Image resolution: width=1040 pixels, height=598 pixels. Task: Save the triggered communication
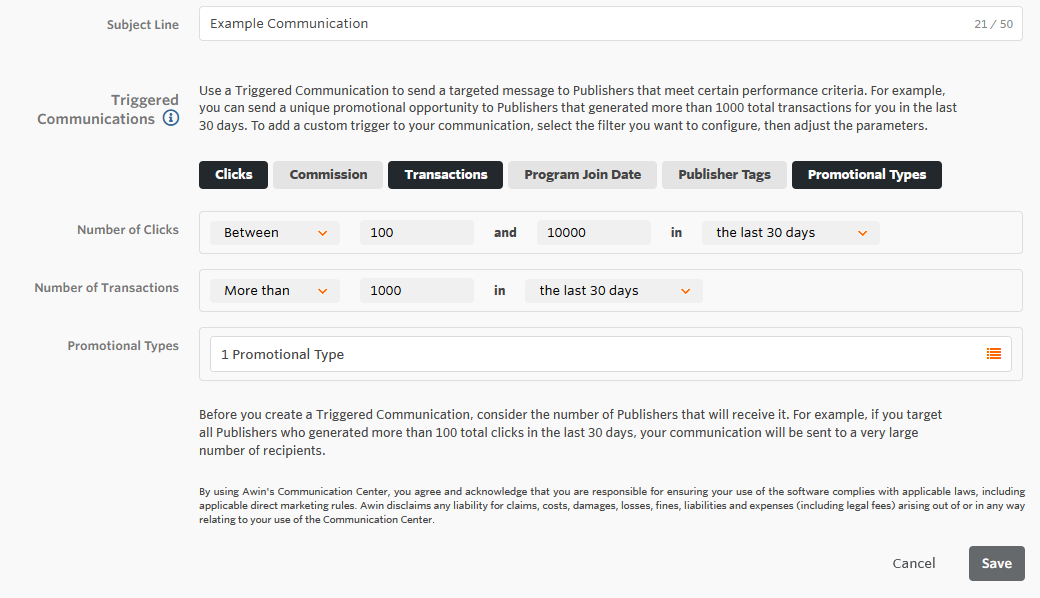coord(996,563)
